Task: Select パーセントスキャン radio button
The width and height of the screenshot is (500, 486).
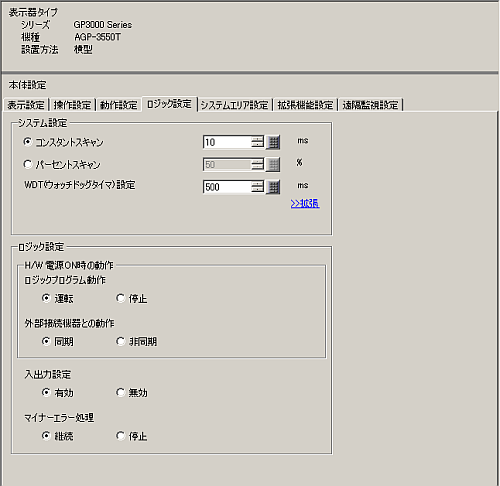Action: coord(28,164)
